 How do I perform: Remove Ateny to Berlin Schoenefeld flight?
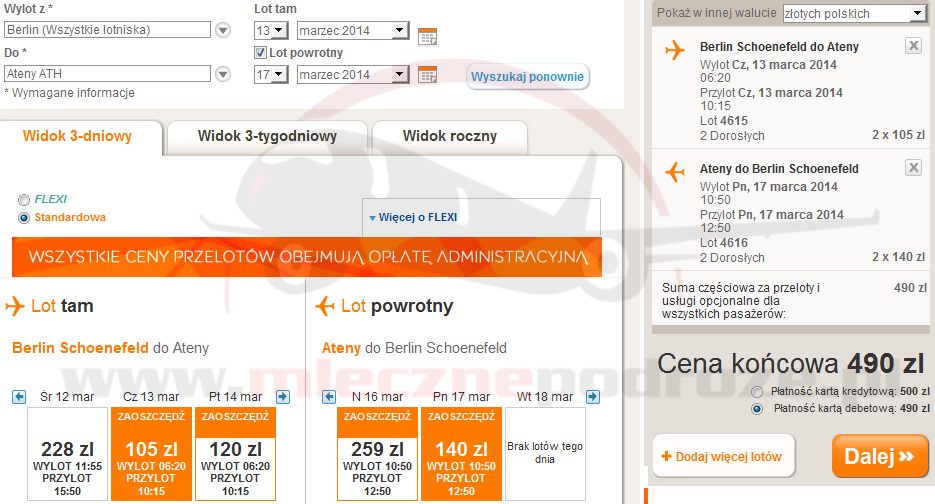click(x=913, y=168)
